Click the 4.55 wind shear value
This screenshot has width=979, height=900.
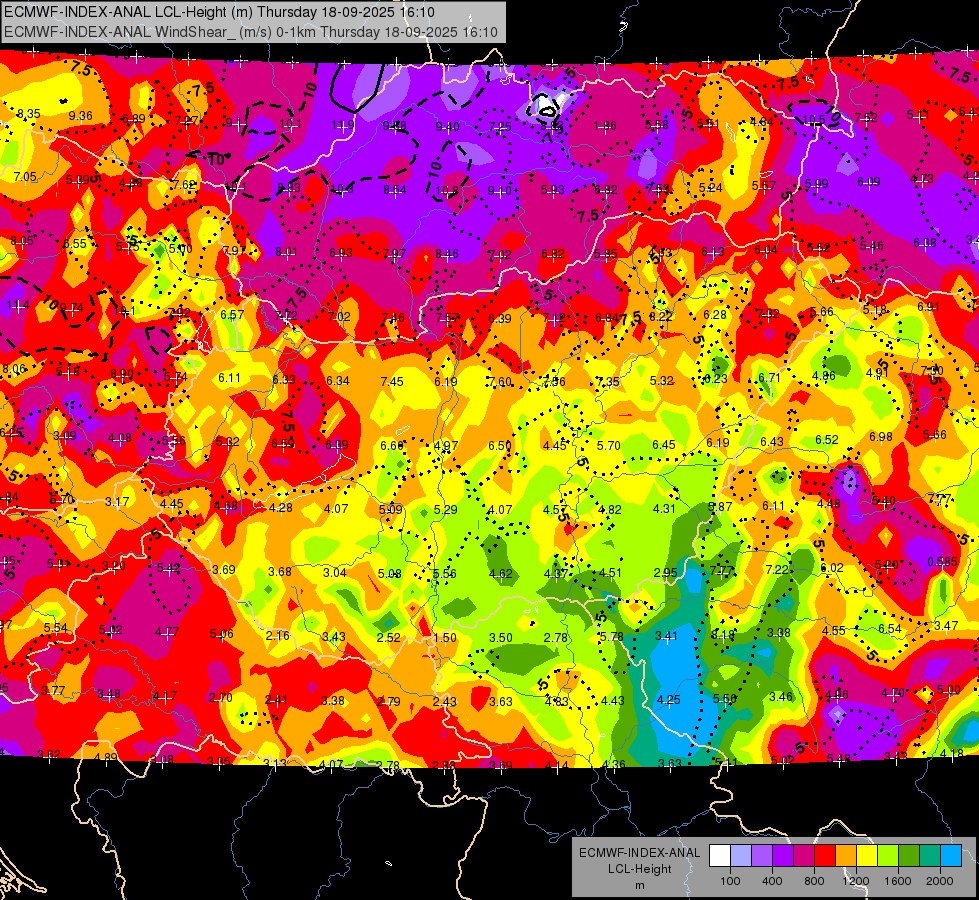click(x=834, y=631)
